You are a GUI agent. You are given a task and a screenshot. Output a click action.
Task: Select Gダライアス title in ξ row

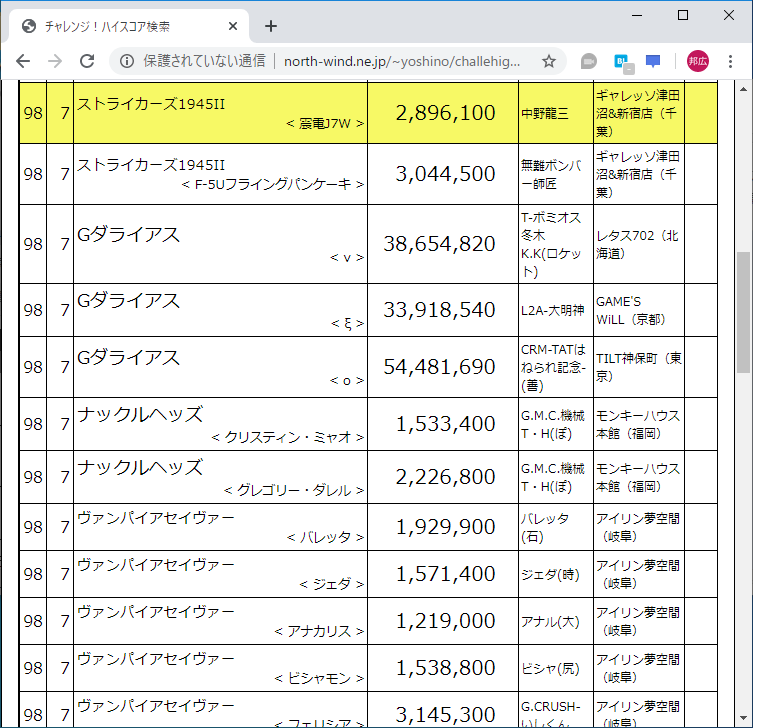click(x=128, y=301)
